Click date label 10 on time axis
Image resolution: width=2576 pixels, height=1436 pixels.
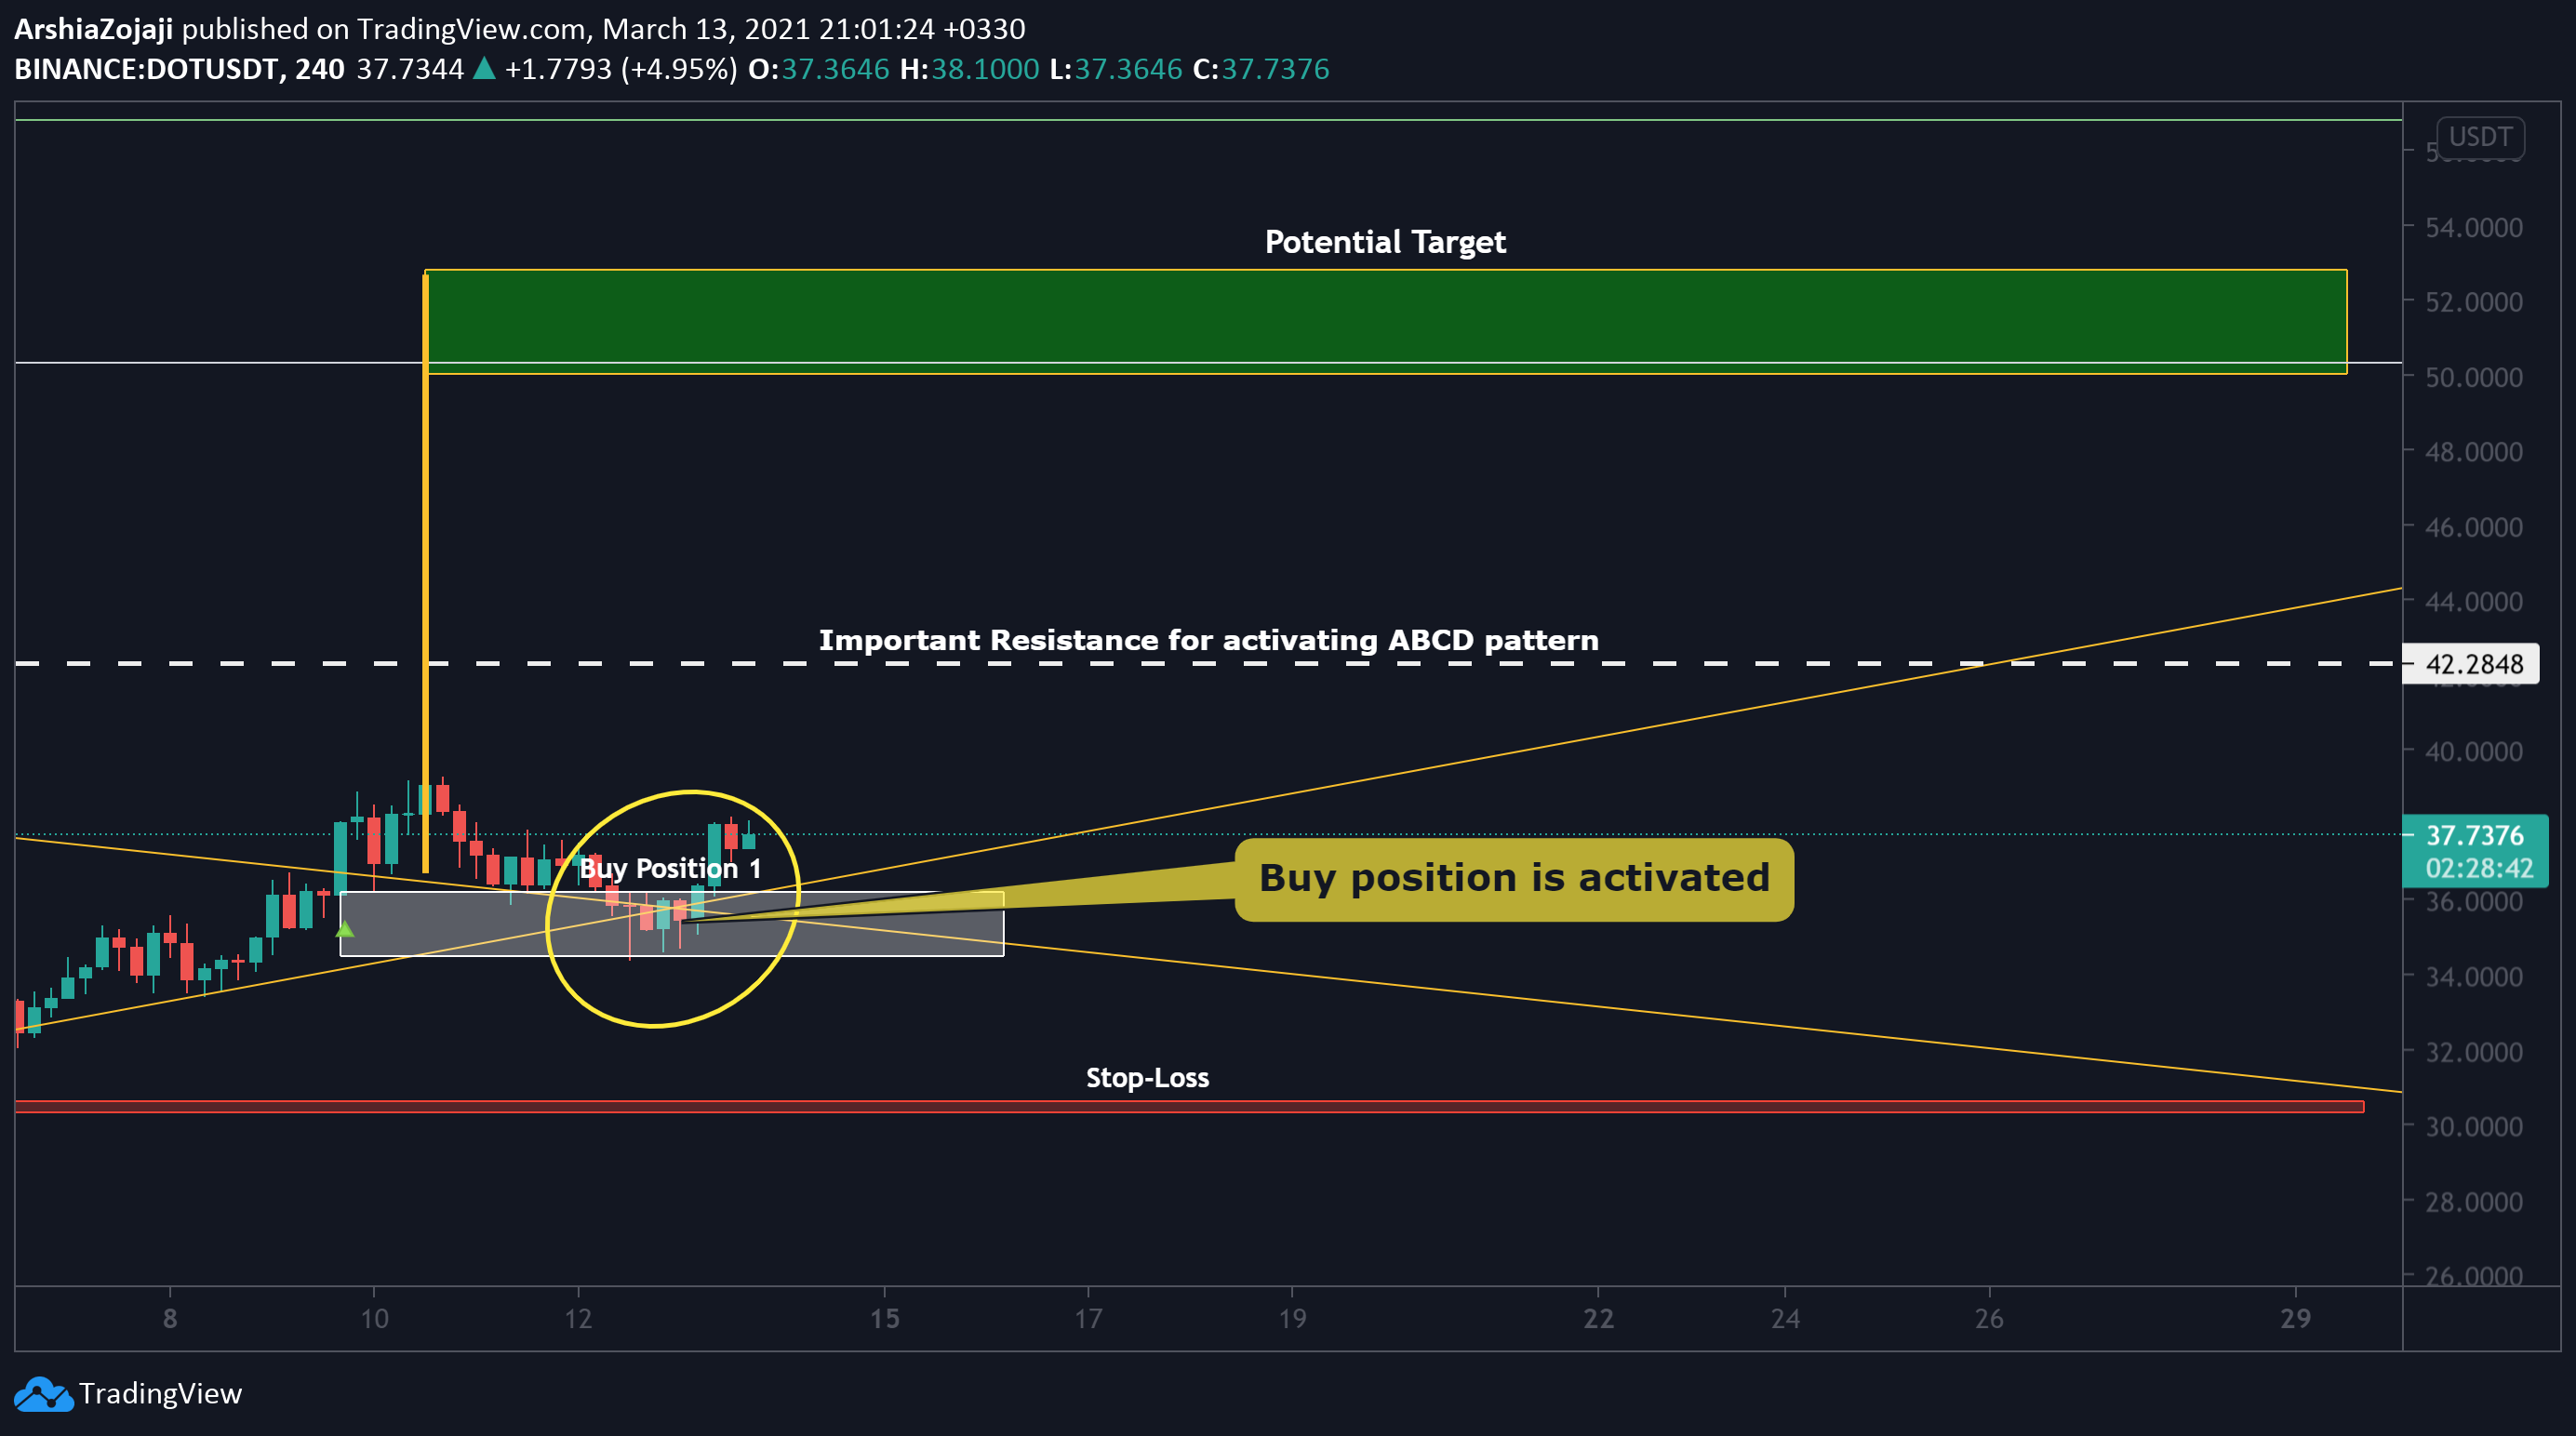374,1319
